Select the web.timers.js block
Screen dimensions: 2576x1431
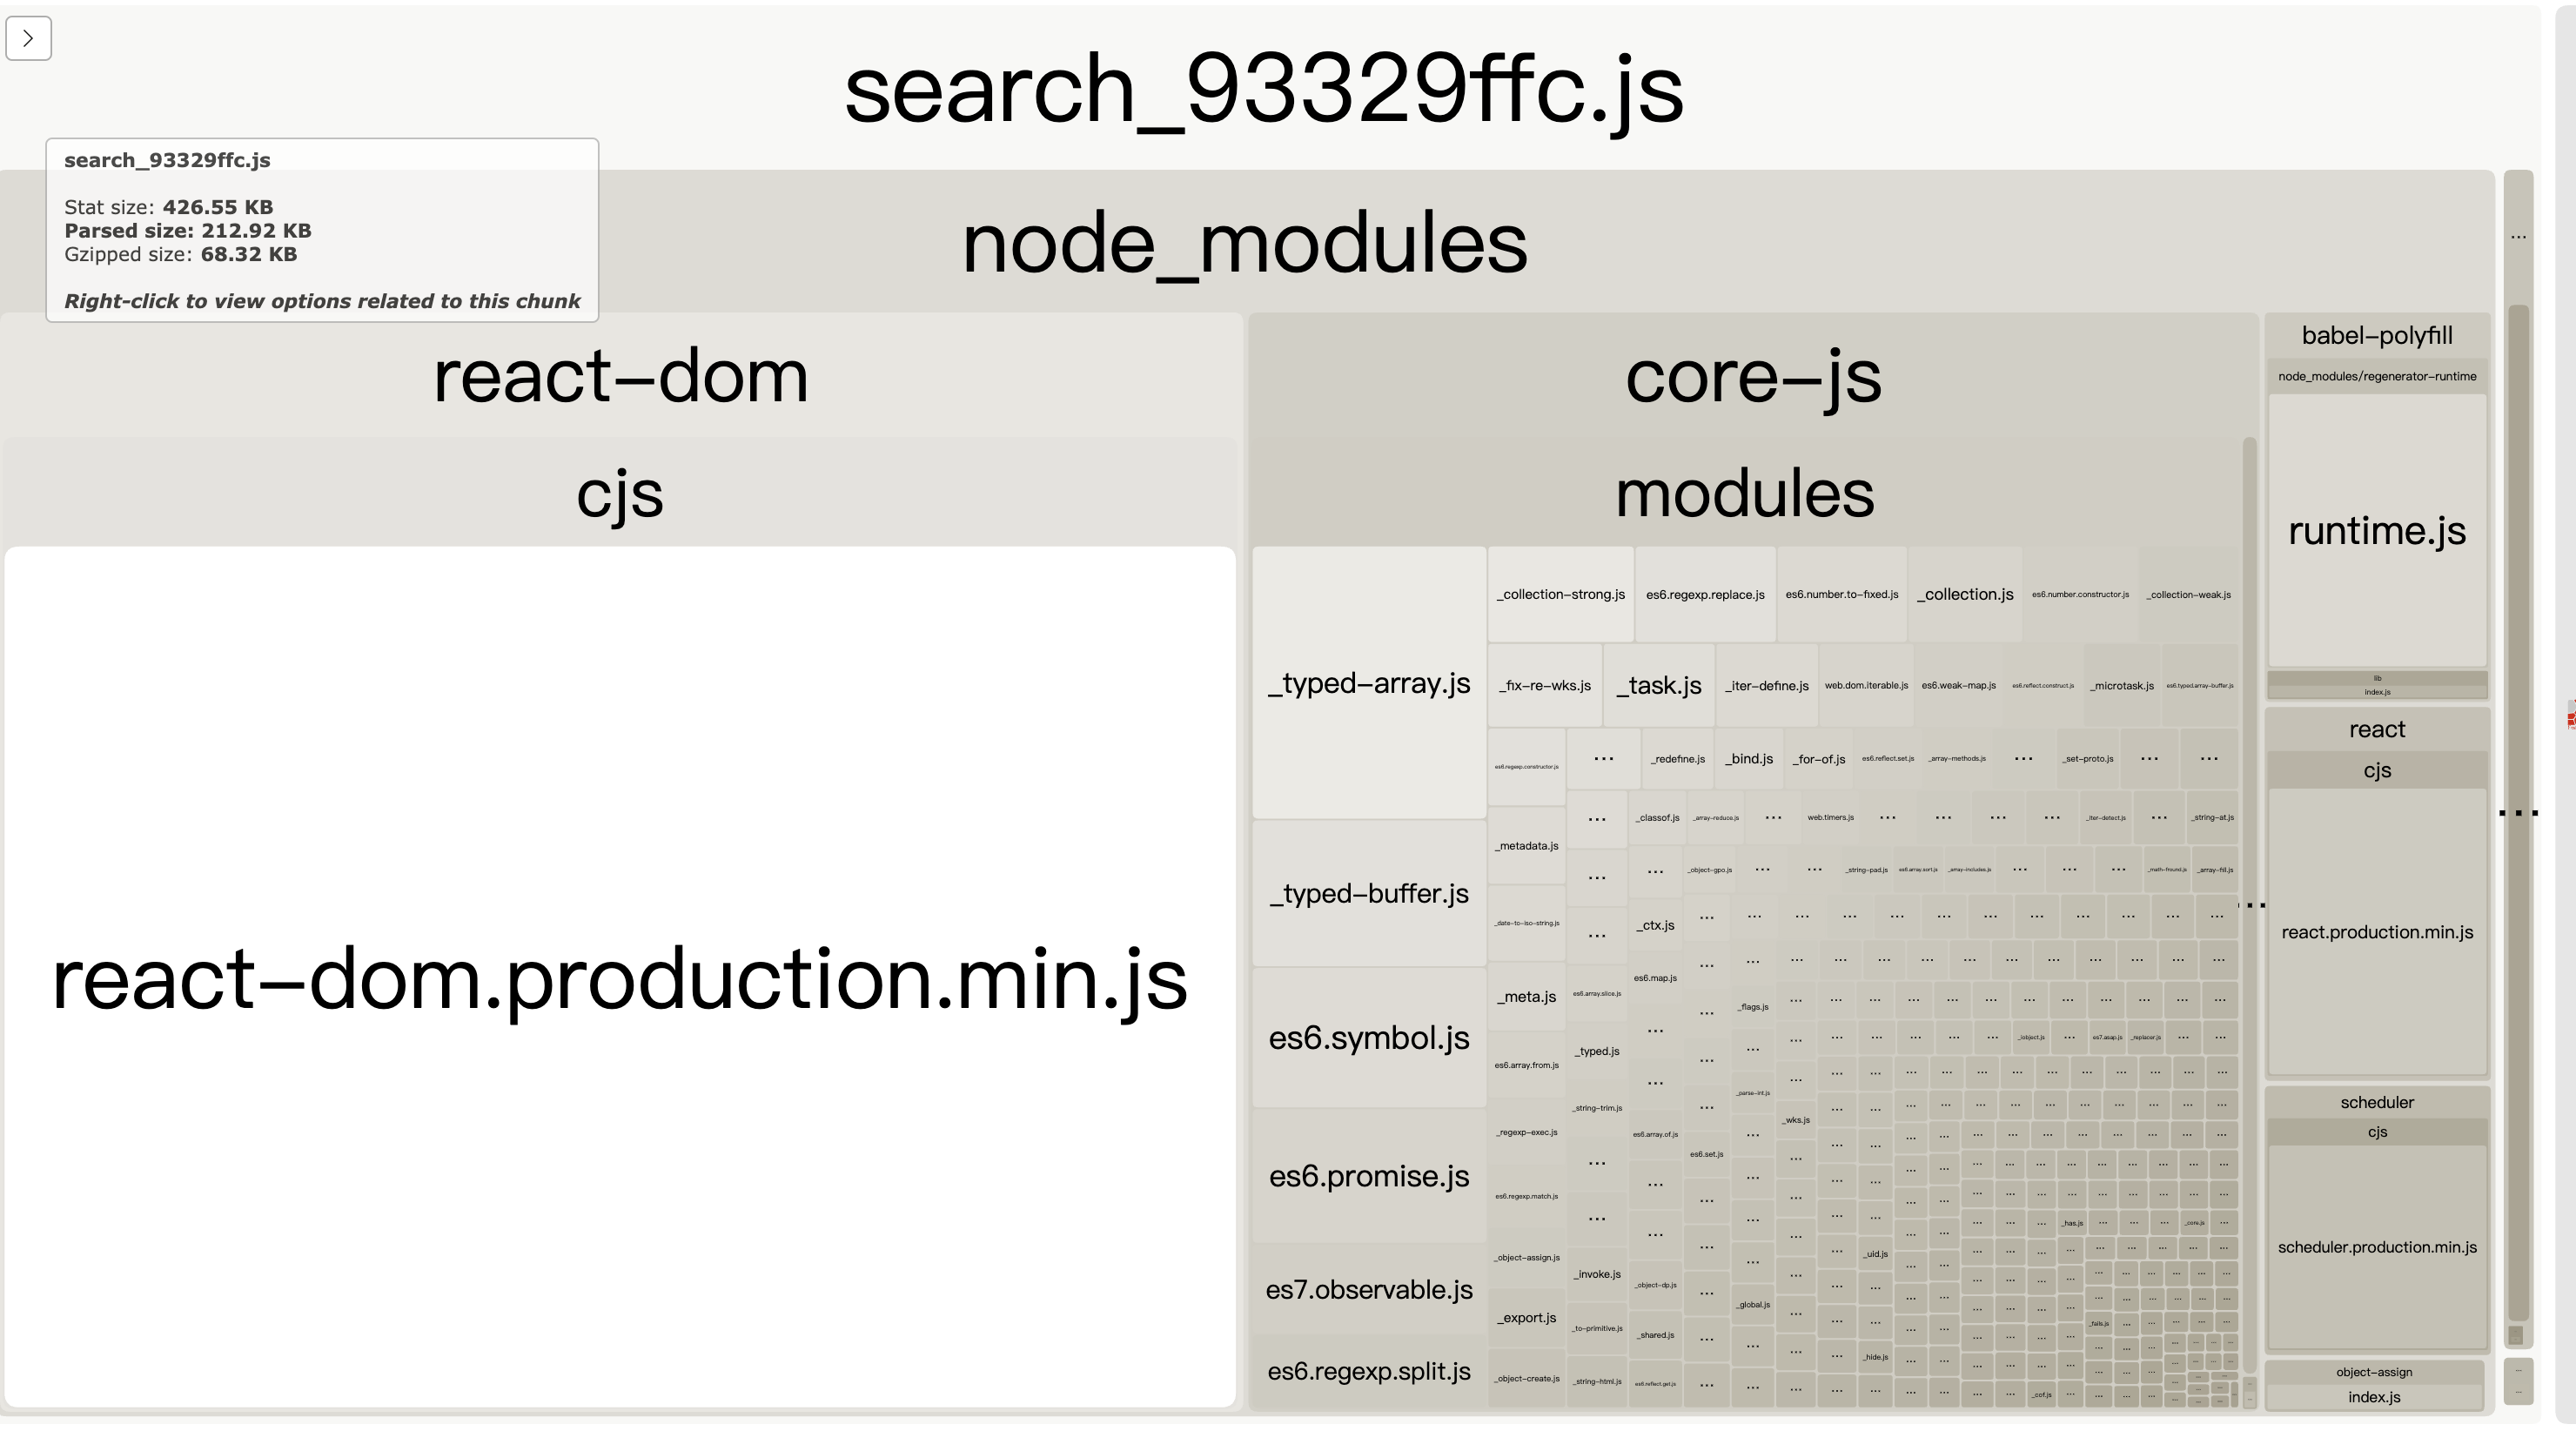coord(1830,817)
